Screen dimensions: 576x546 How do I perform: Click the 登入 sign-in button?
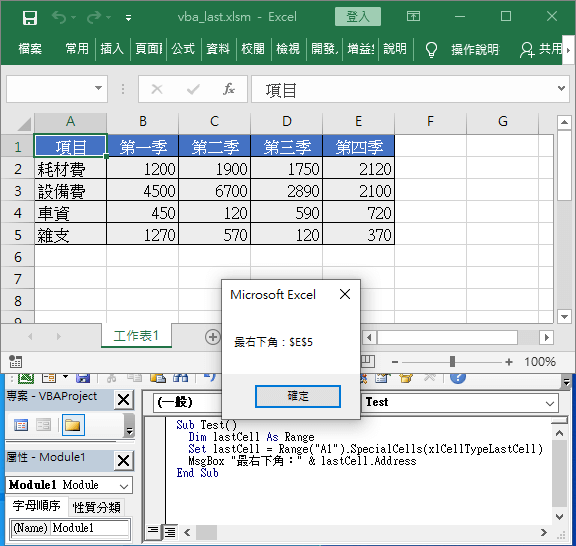point(358,17)
